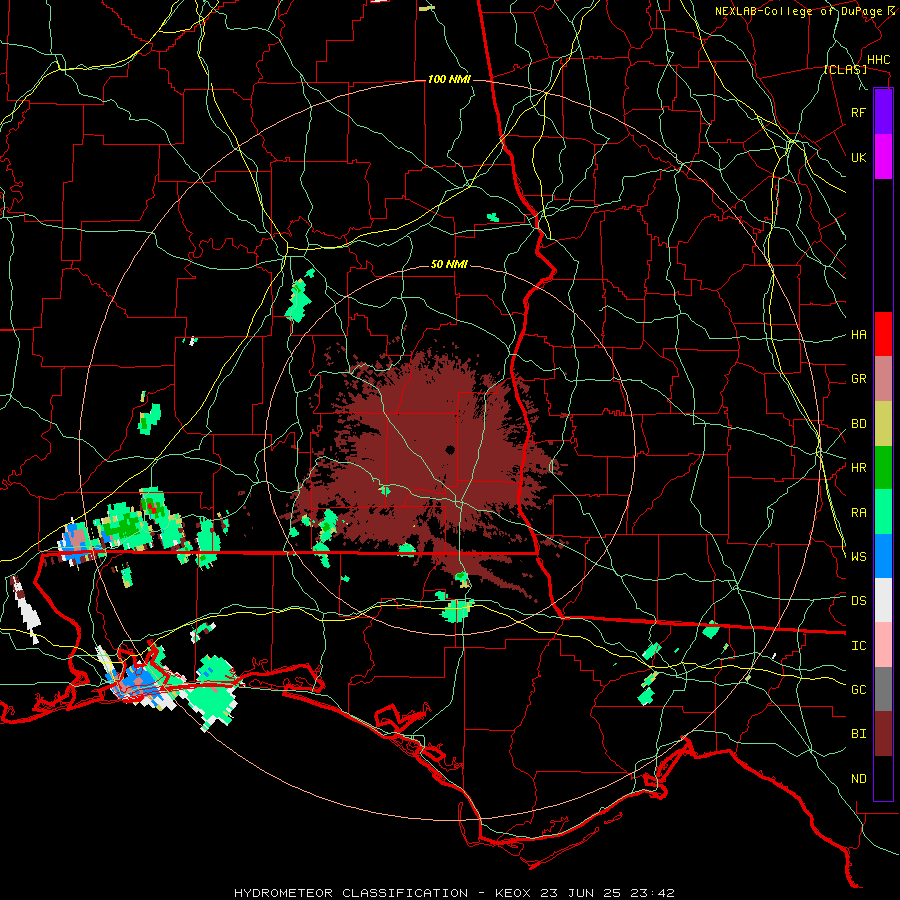Viewport: 900px width, 900px height.
Task: Click the DS legend label
Action: [858, 601]
